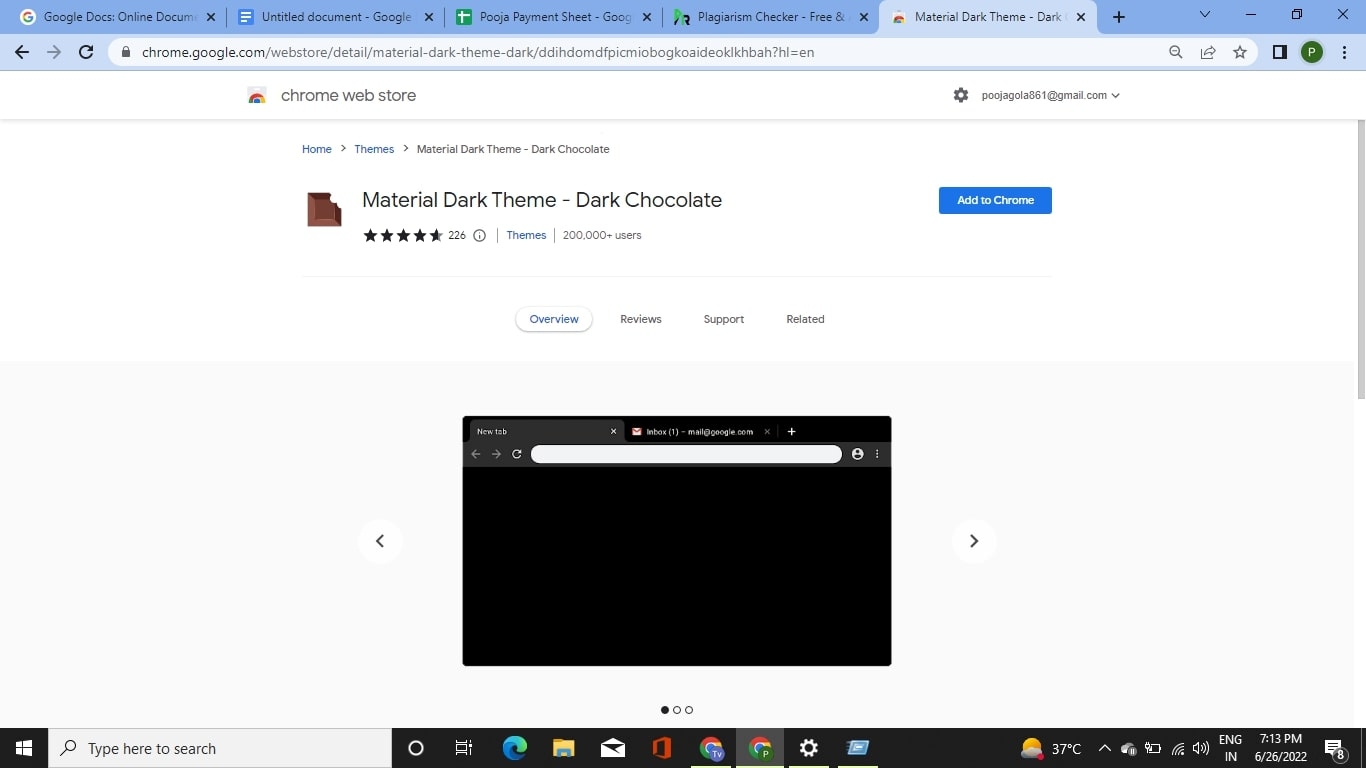This screenshot has width=1366, height=768.
Task: Select first carousel dot indicator
Action: coord(665,710)
